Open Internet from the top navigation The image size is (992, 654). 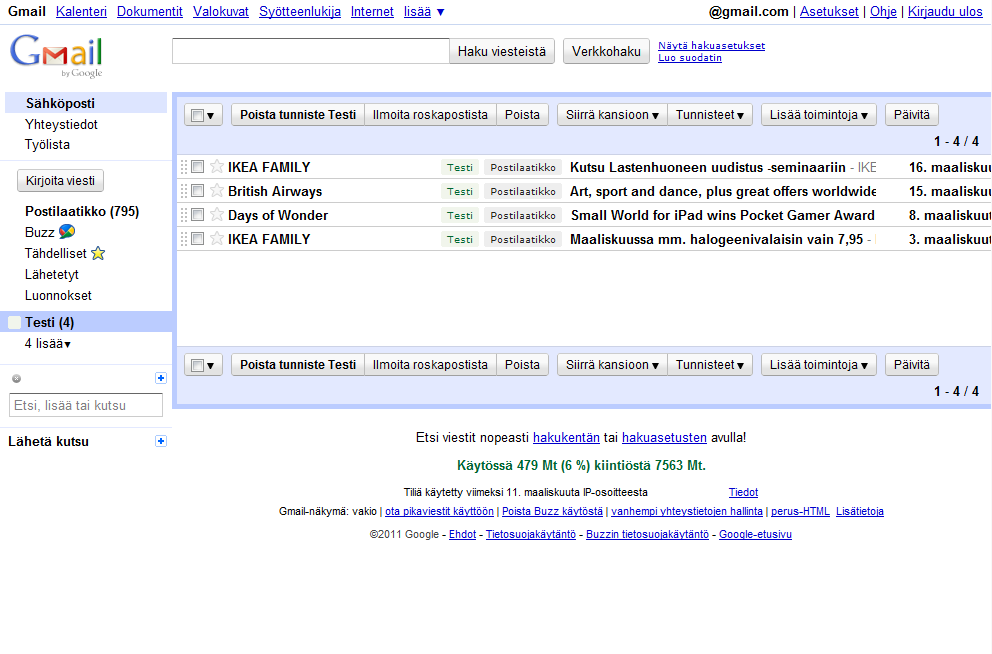[x=372, y=11]
